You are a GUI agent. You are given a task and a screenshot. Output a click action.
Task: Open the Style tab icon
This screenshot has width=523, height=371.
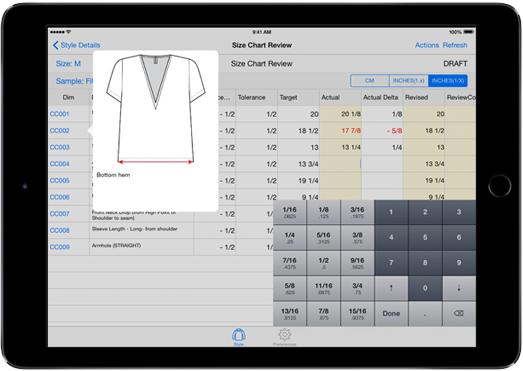tap(239, 337)
